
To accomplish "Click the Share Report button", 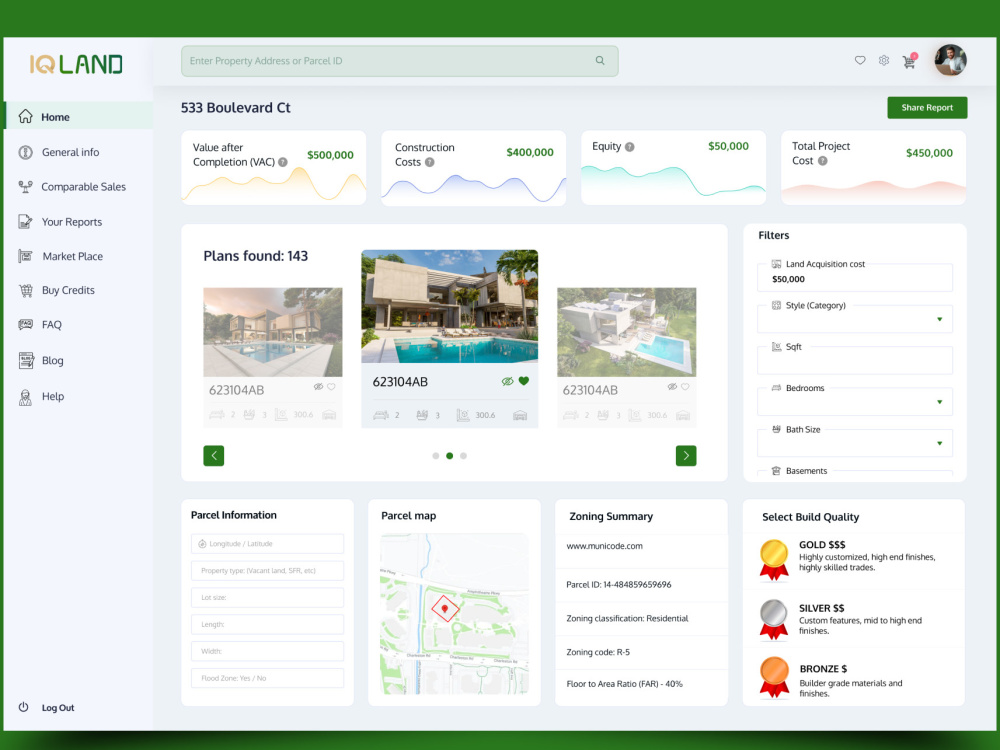I will pos(927,108).
